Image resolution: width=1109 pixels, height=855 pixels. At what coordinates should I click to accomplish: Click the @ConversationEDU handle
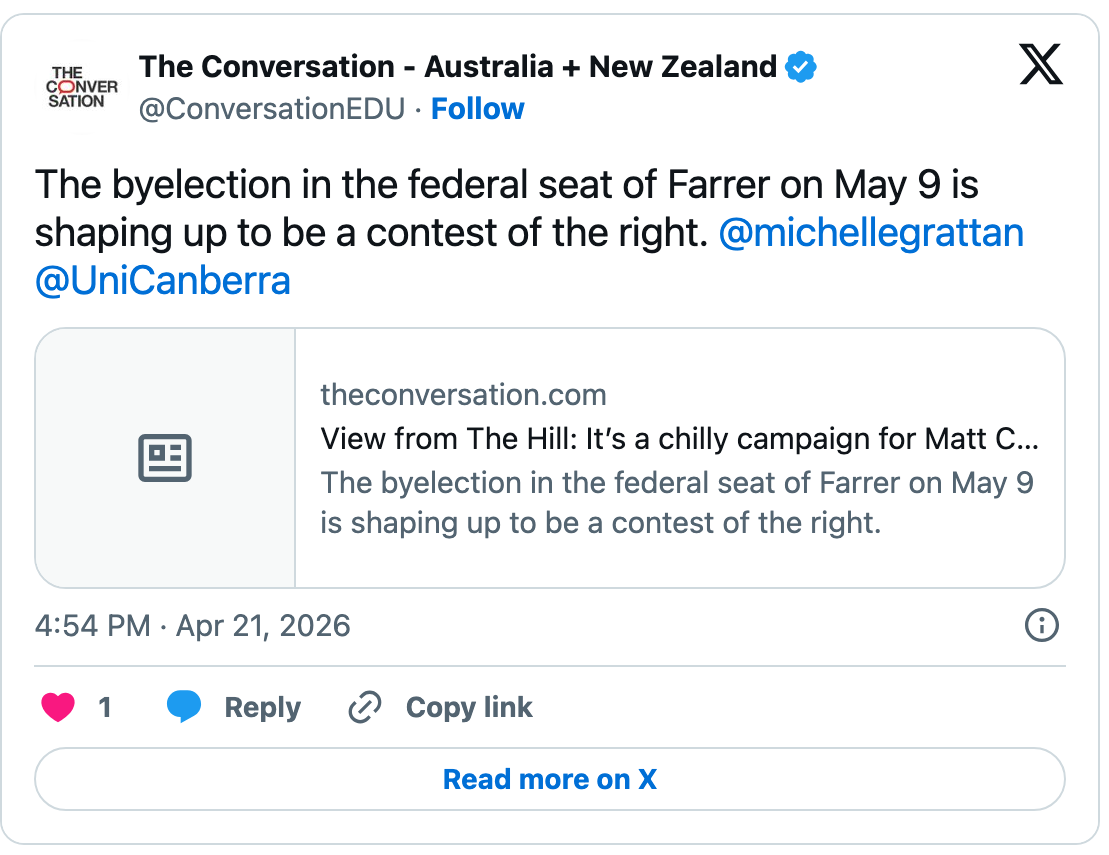pos(271,108)
